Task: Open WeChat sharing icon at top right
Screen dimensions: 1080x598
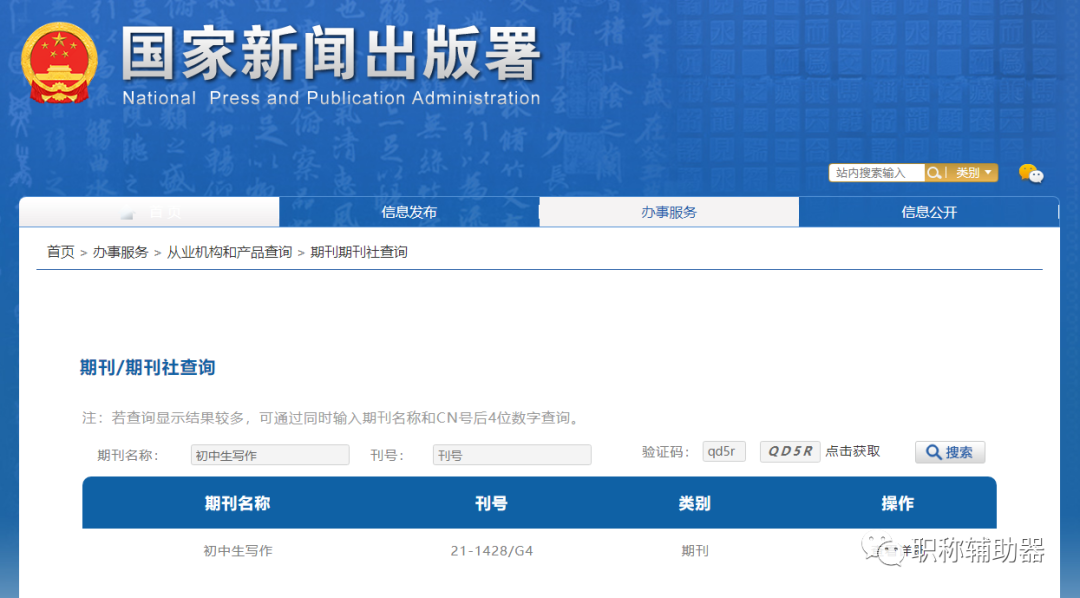Action: 1032,172
